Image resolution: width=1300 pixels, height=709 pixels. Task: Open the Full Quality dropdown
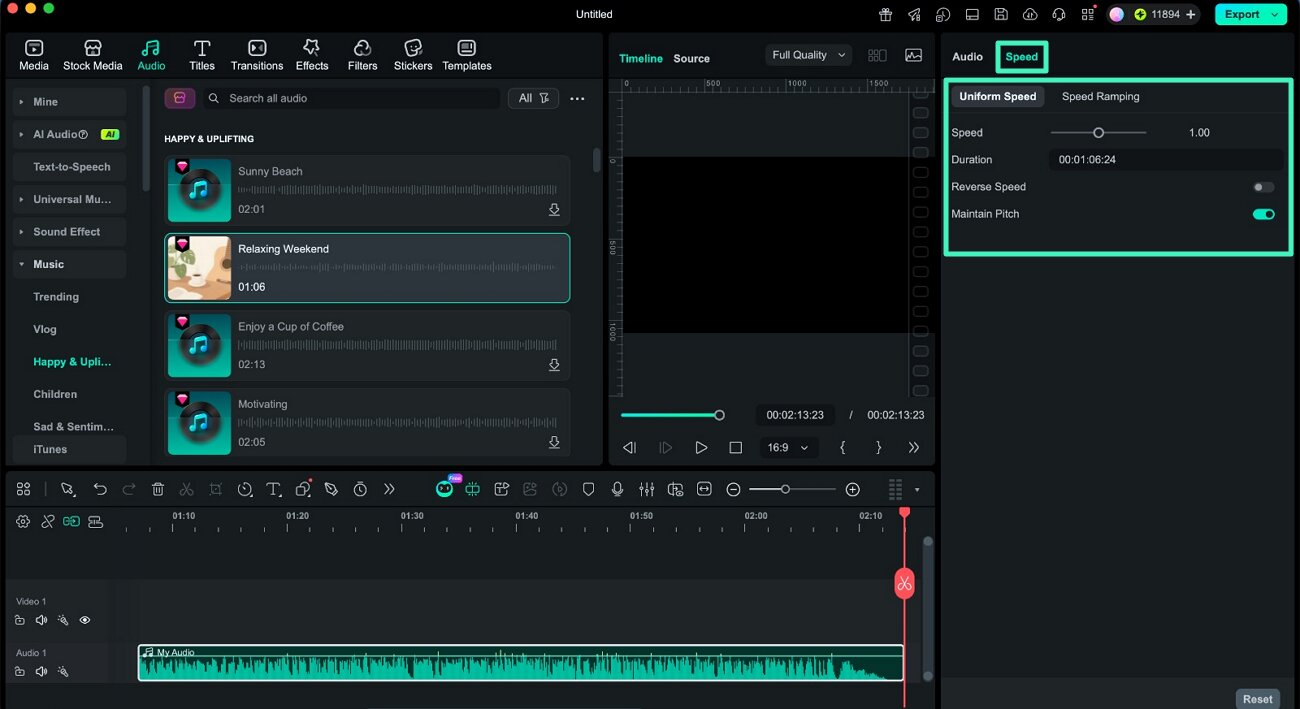click(x=808, y=55)
